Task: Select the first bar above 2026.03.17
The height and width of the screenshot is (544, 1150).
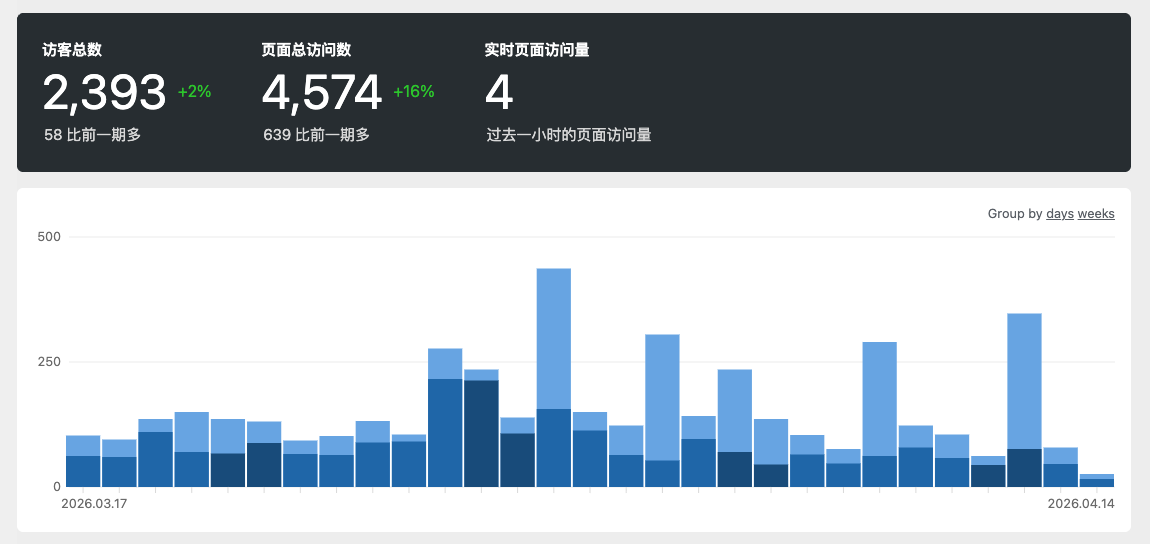Action: 83,461
